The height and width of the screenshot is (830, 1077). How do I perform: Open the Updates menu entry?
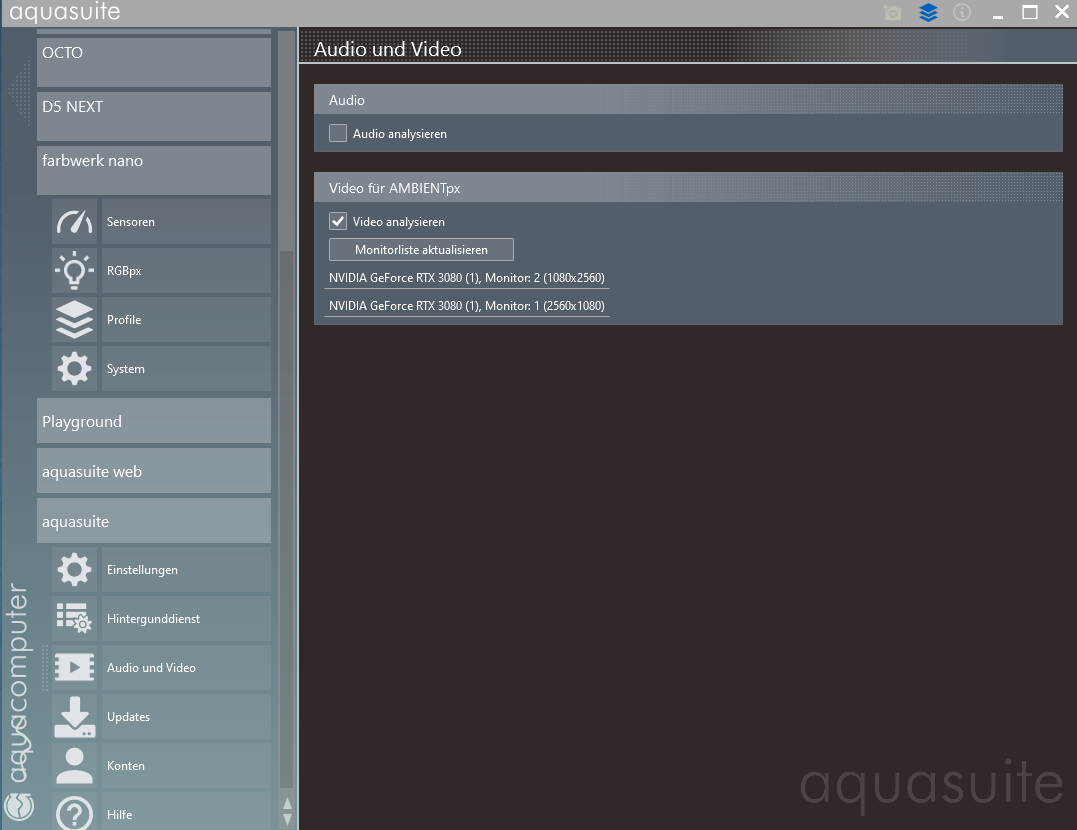click(x=186, y=717)
